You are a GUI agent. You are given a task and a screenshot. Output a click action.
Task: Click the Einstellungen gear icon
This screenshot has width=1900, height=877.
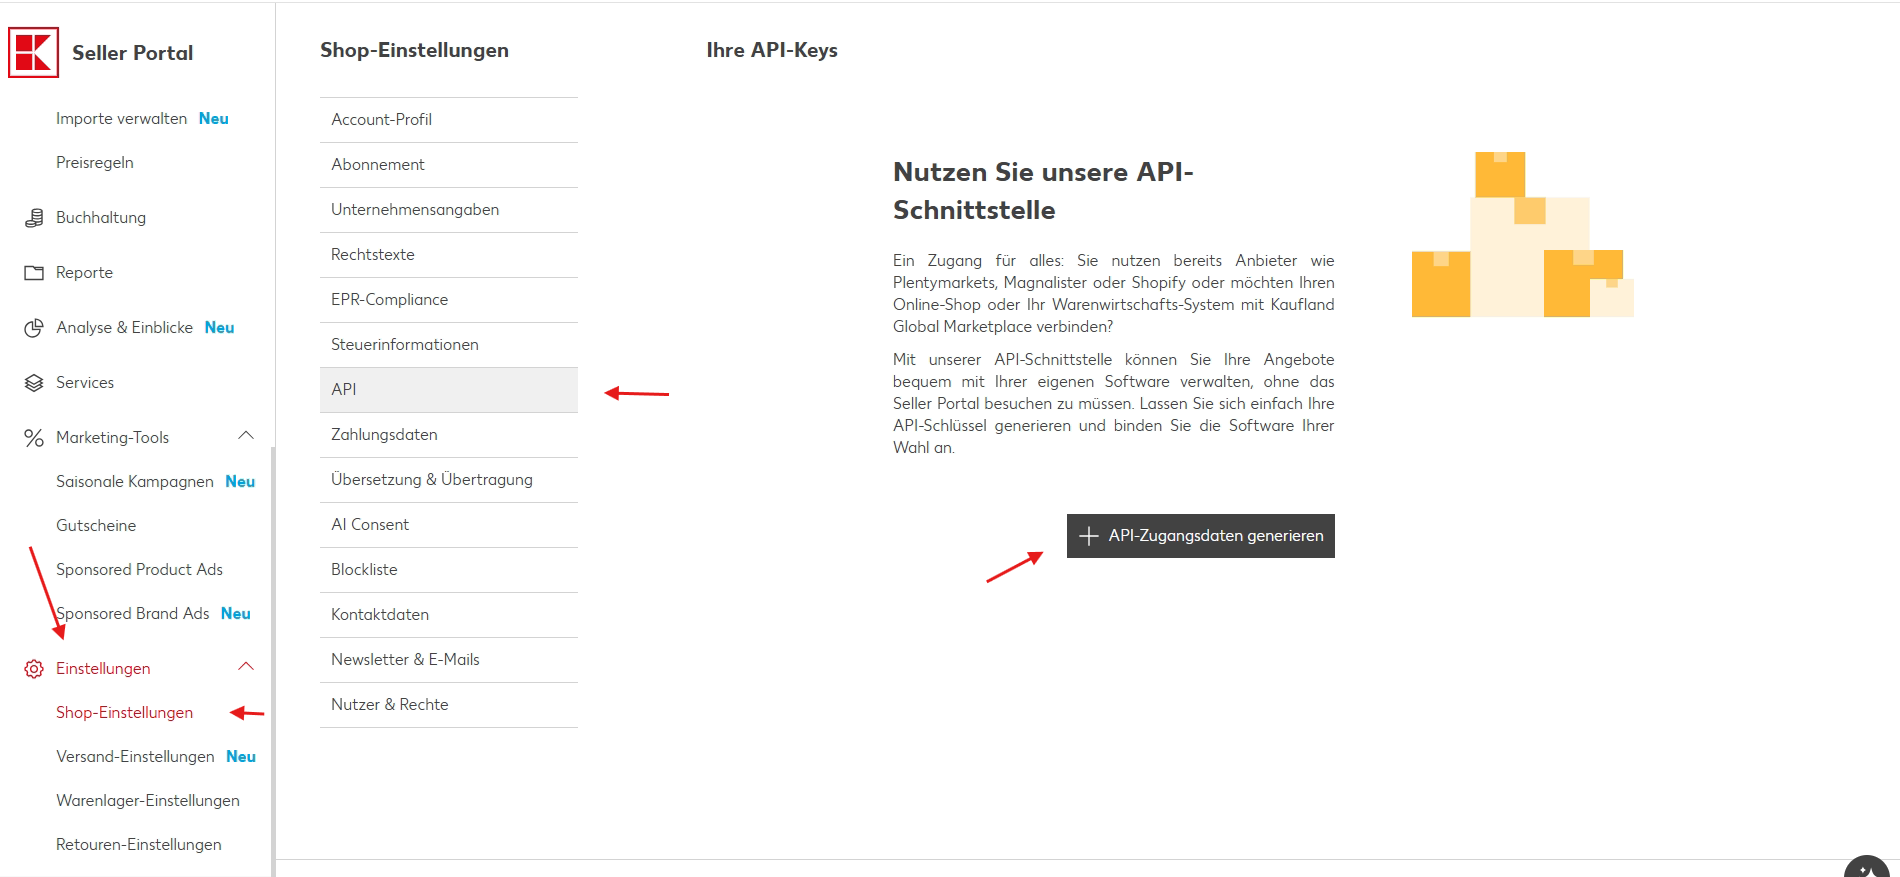(34, 669)
